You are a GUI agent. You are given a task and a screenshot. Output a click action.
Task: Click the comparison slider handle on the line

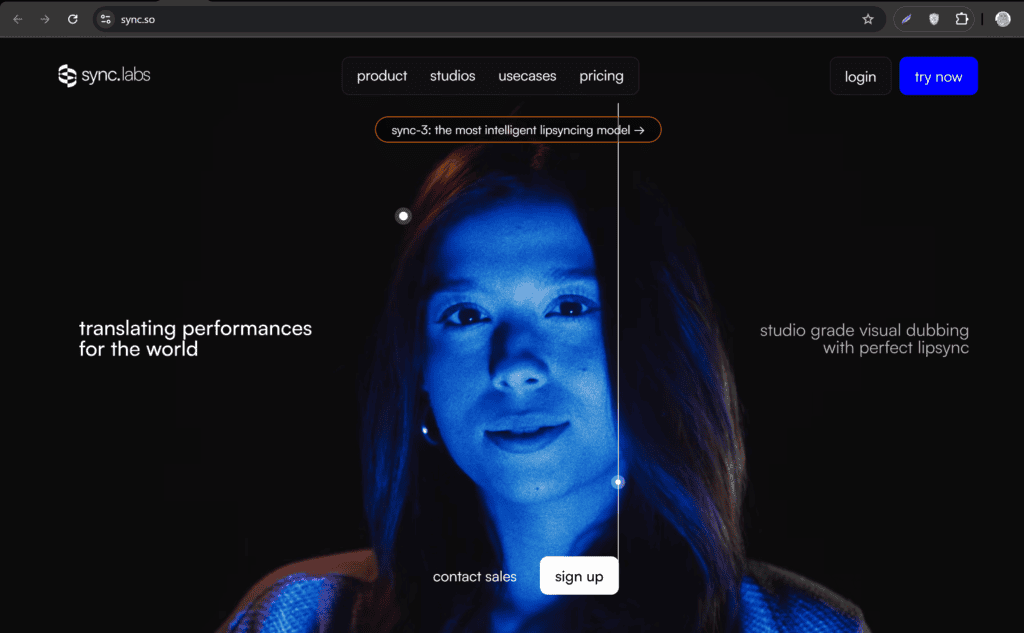(618, 482)
